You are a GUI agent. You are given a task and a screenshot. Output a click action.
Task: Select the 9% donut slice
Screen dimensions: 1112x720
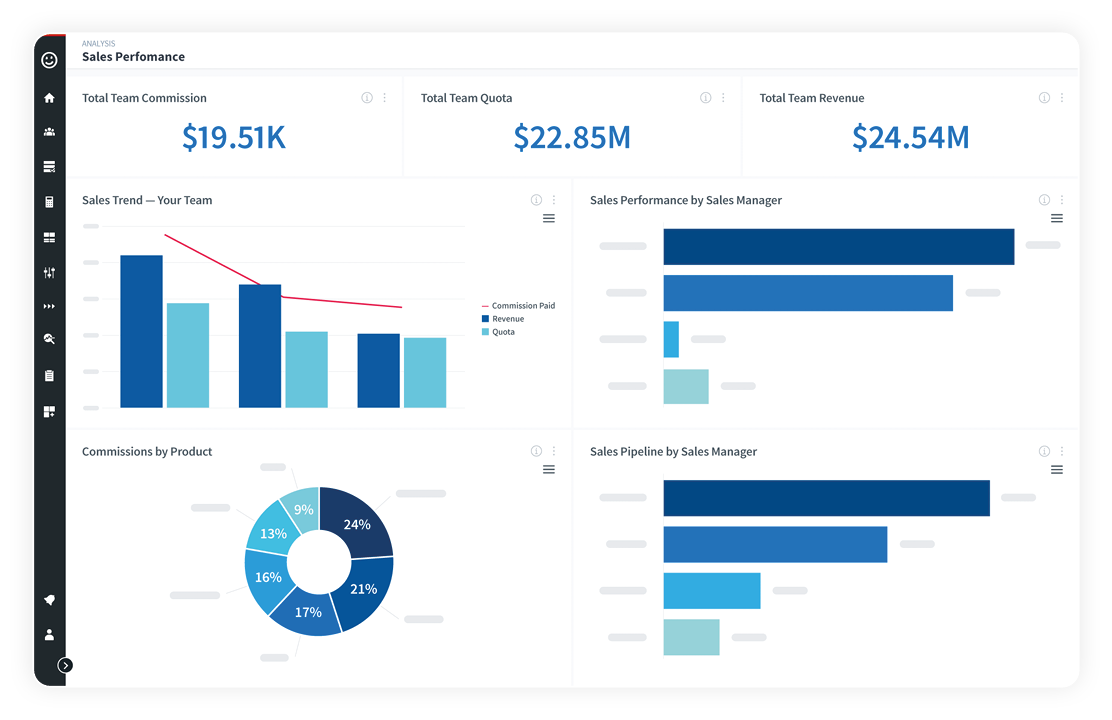303,509
